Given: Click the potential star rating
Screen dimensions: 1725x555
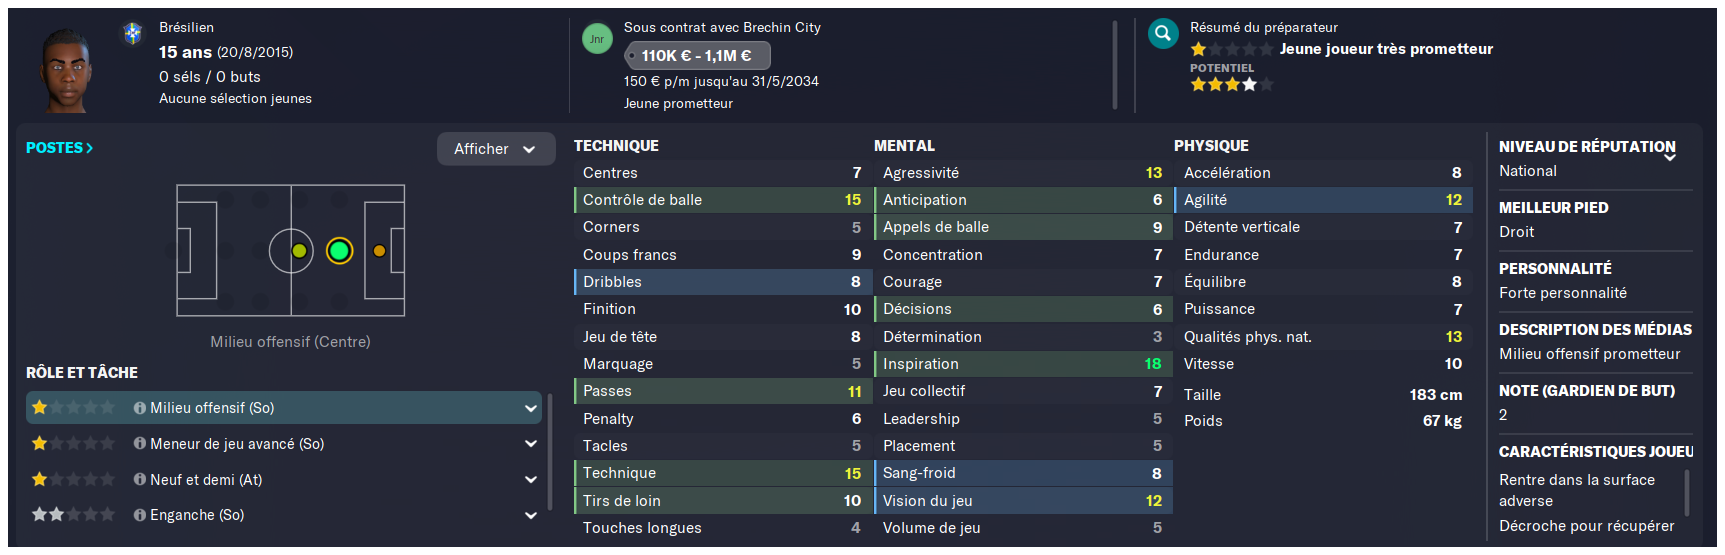Looking at the screenshot, I should tap(1231, 85).
